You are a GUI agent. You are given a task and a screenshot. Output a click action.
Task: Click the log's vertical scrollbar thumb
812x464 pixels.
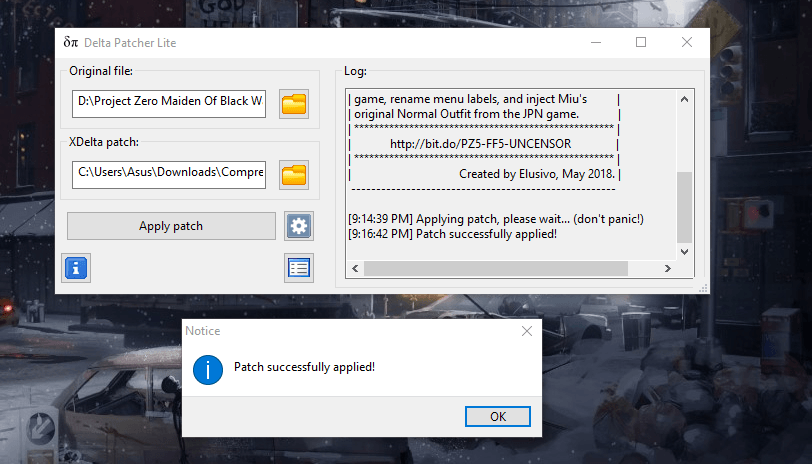(684, 207)
